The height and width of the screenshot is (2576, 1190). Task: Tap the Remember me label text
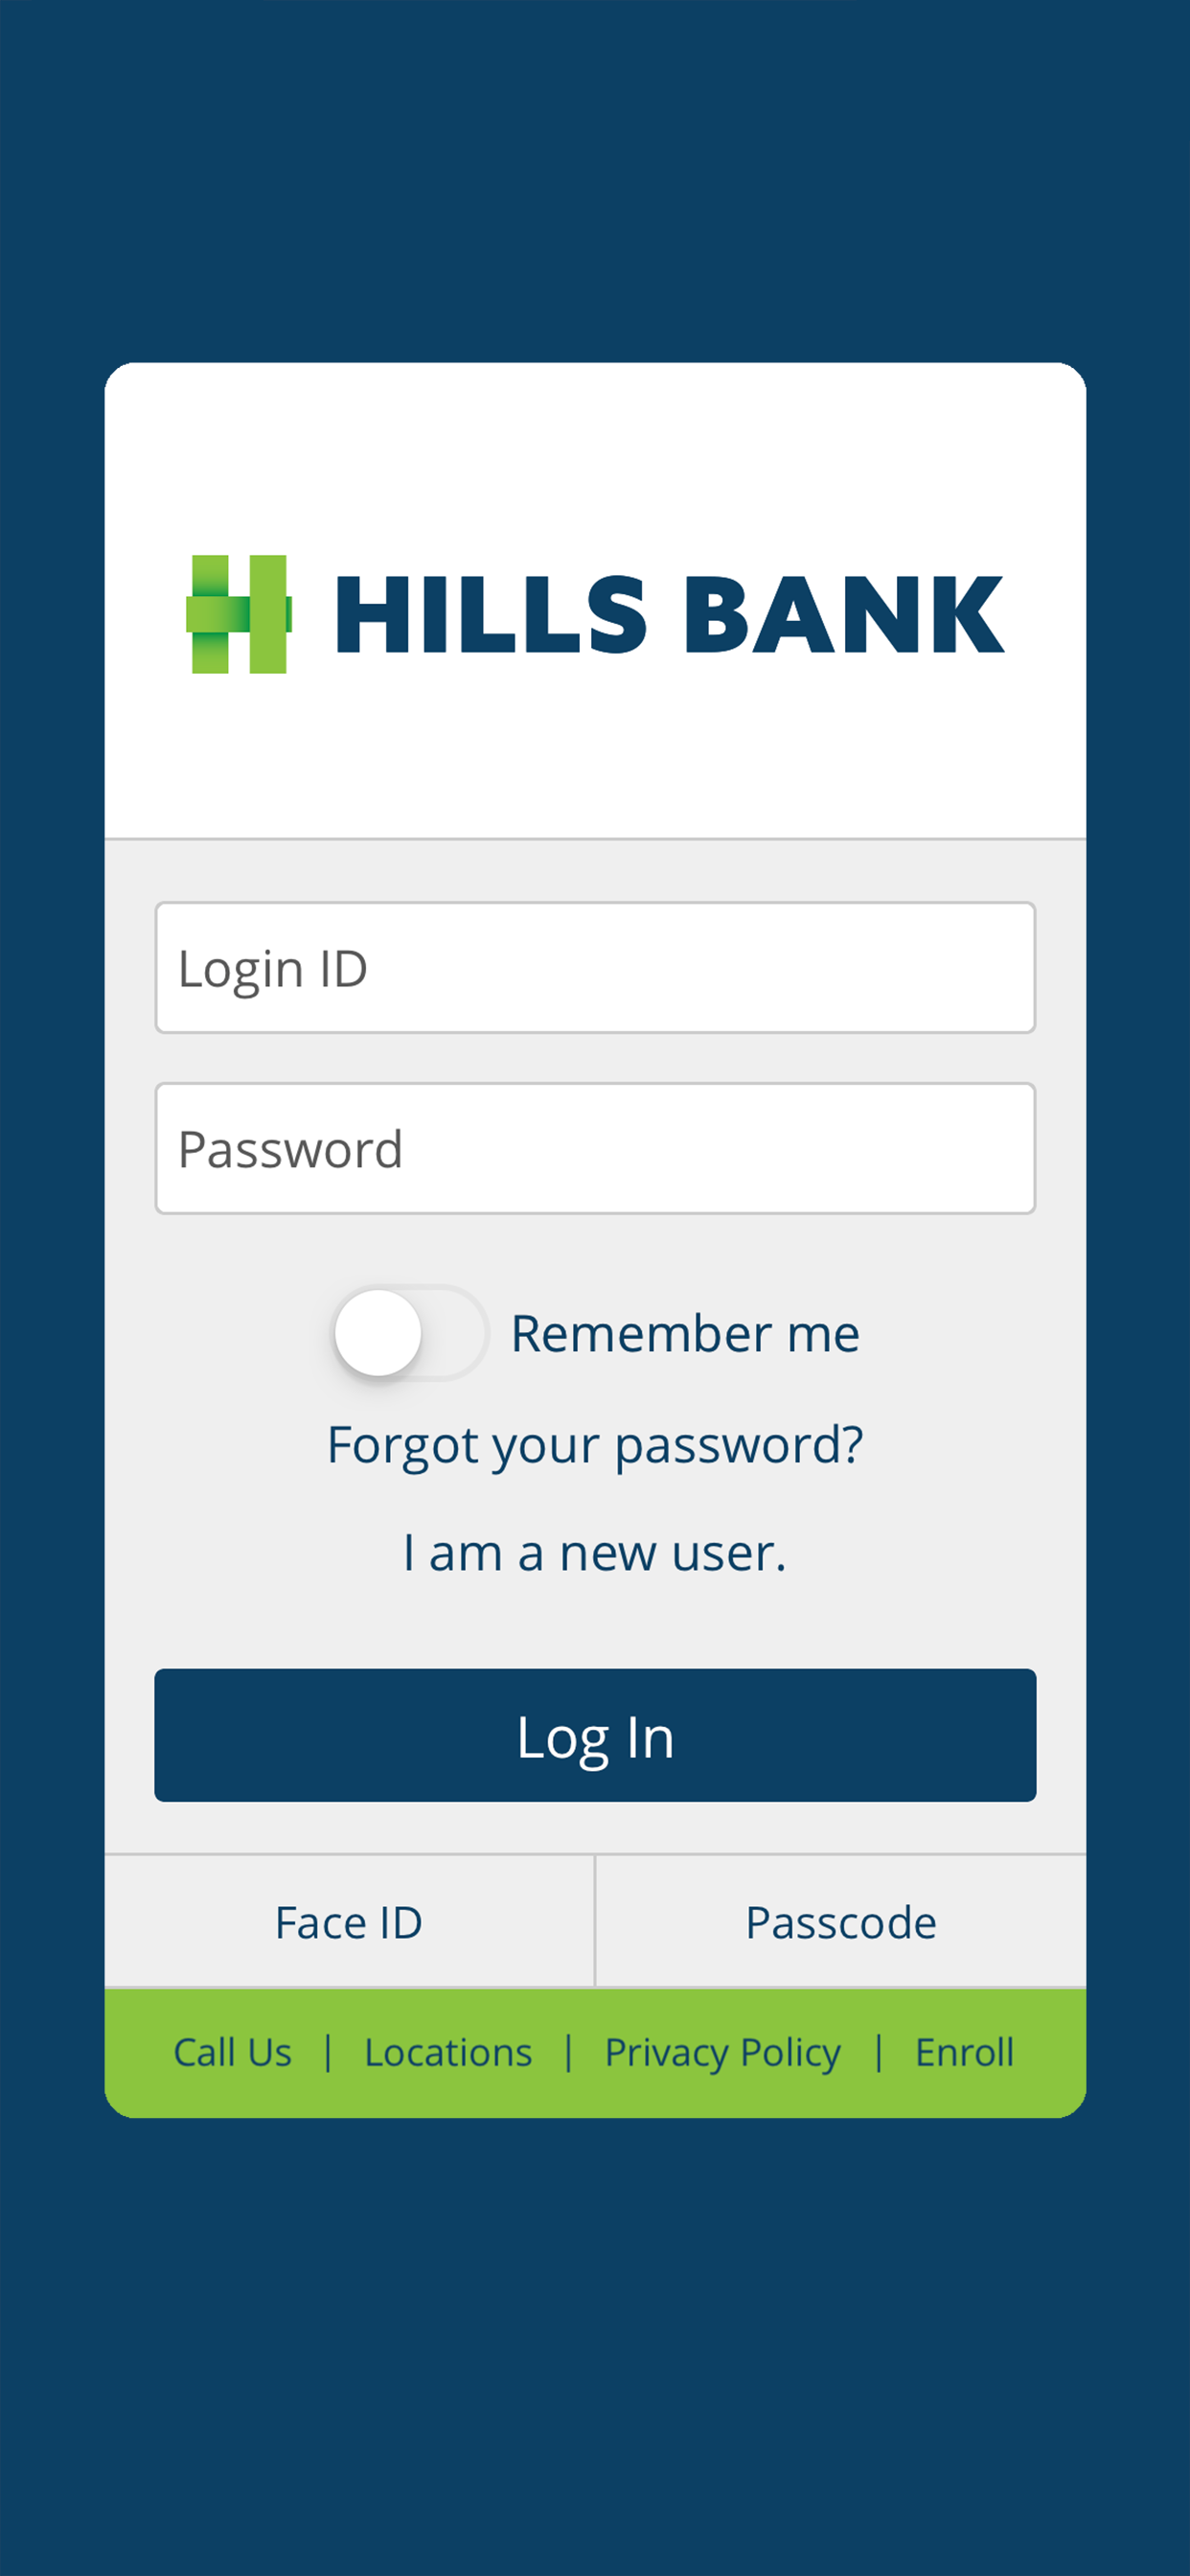pos(684,1333)
